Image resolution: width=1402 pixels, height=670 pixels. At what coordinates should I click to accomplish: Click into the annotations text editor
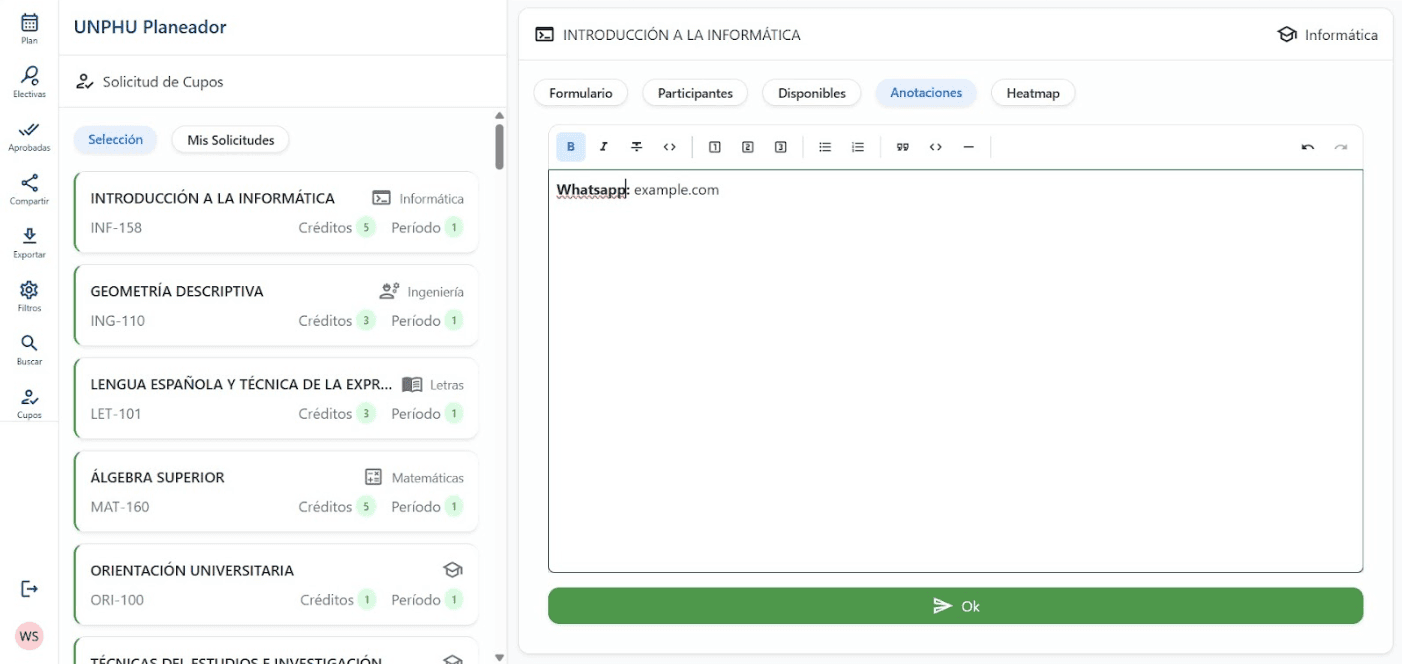[955, 371]
